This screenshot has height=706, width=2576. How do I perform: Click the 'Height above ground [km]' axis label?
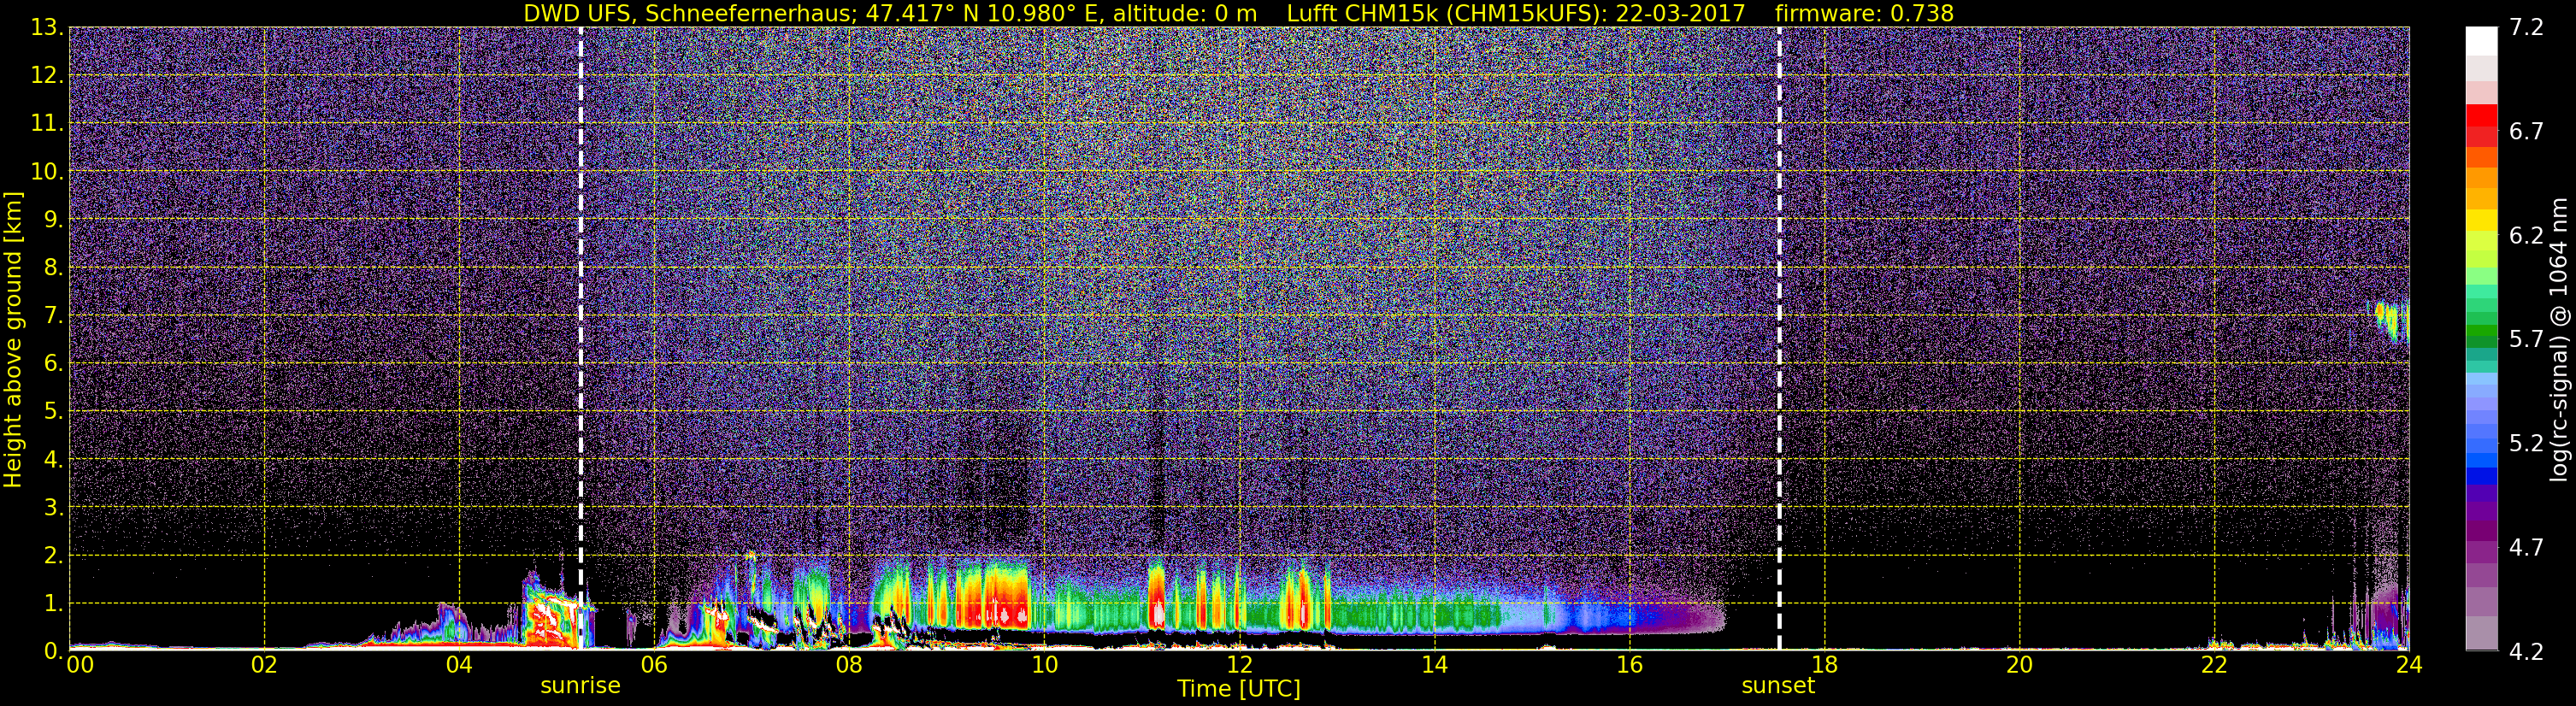(x=13, y=339)
